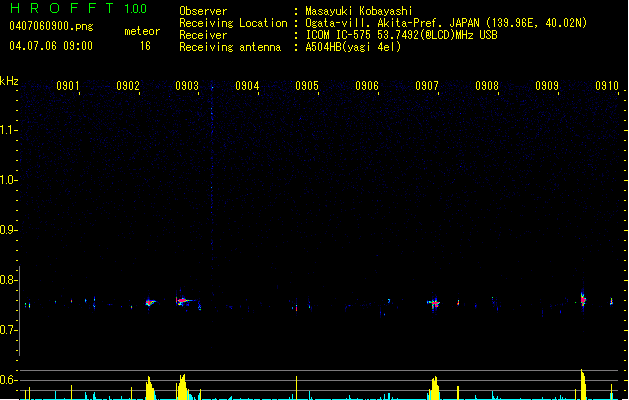
Task: Click the tallest yellow peak after 0909
Action: (x=584, y=384)
